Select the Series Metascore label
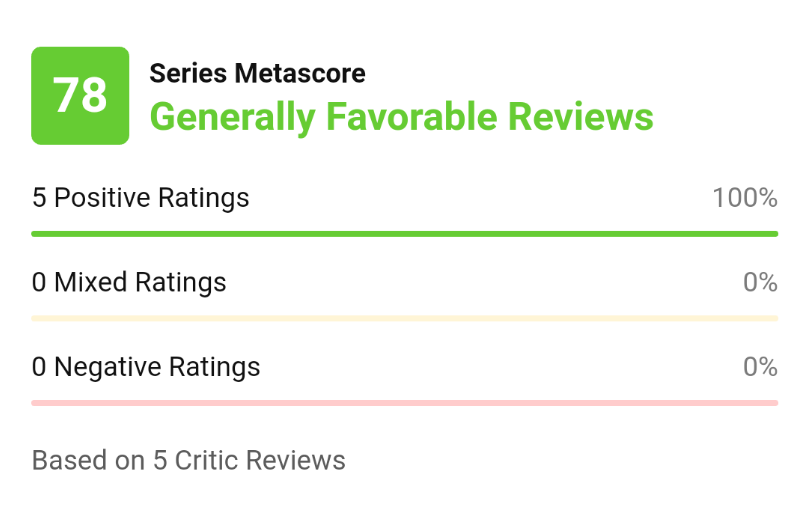Screen dimensions: 809x519 coord(257,73)
